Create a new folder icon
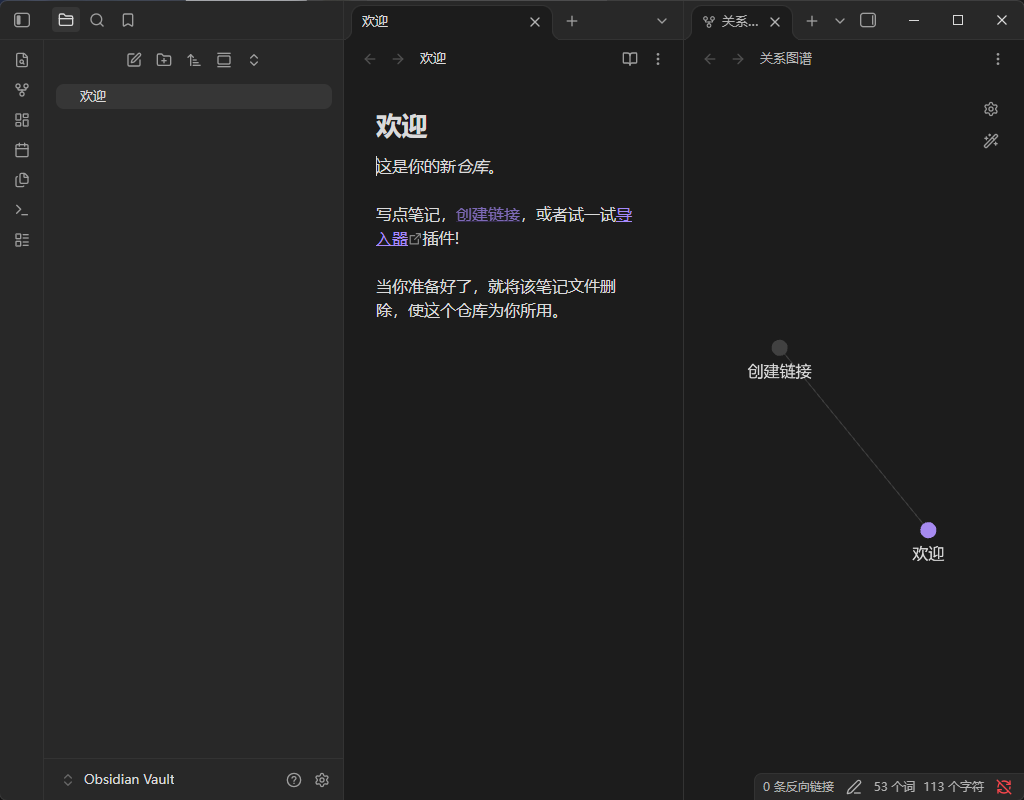 [x=164, y=60]
